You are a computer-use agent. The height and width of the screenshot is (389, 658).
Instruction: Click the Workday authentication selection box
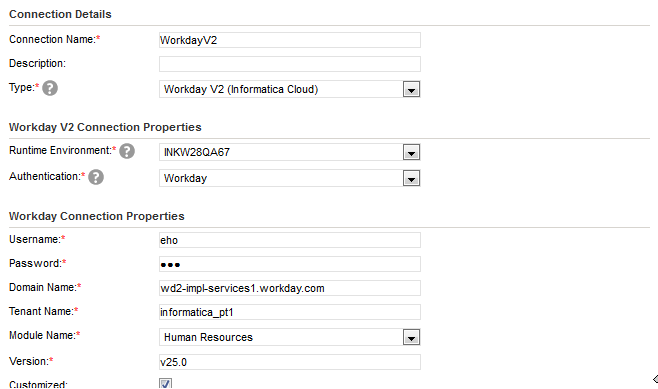[x=290, y=178]
